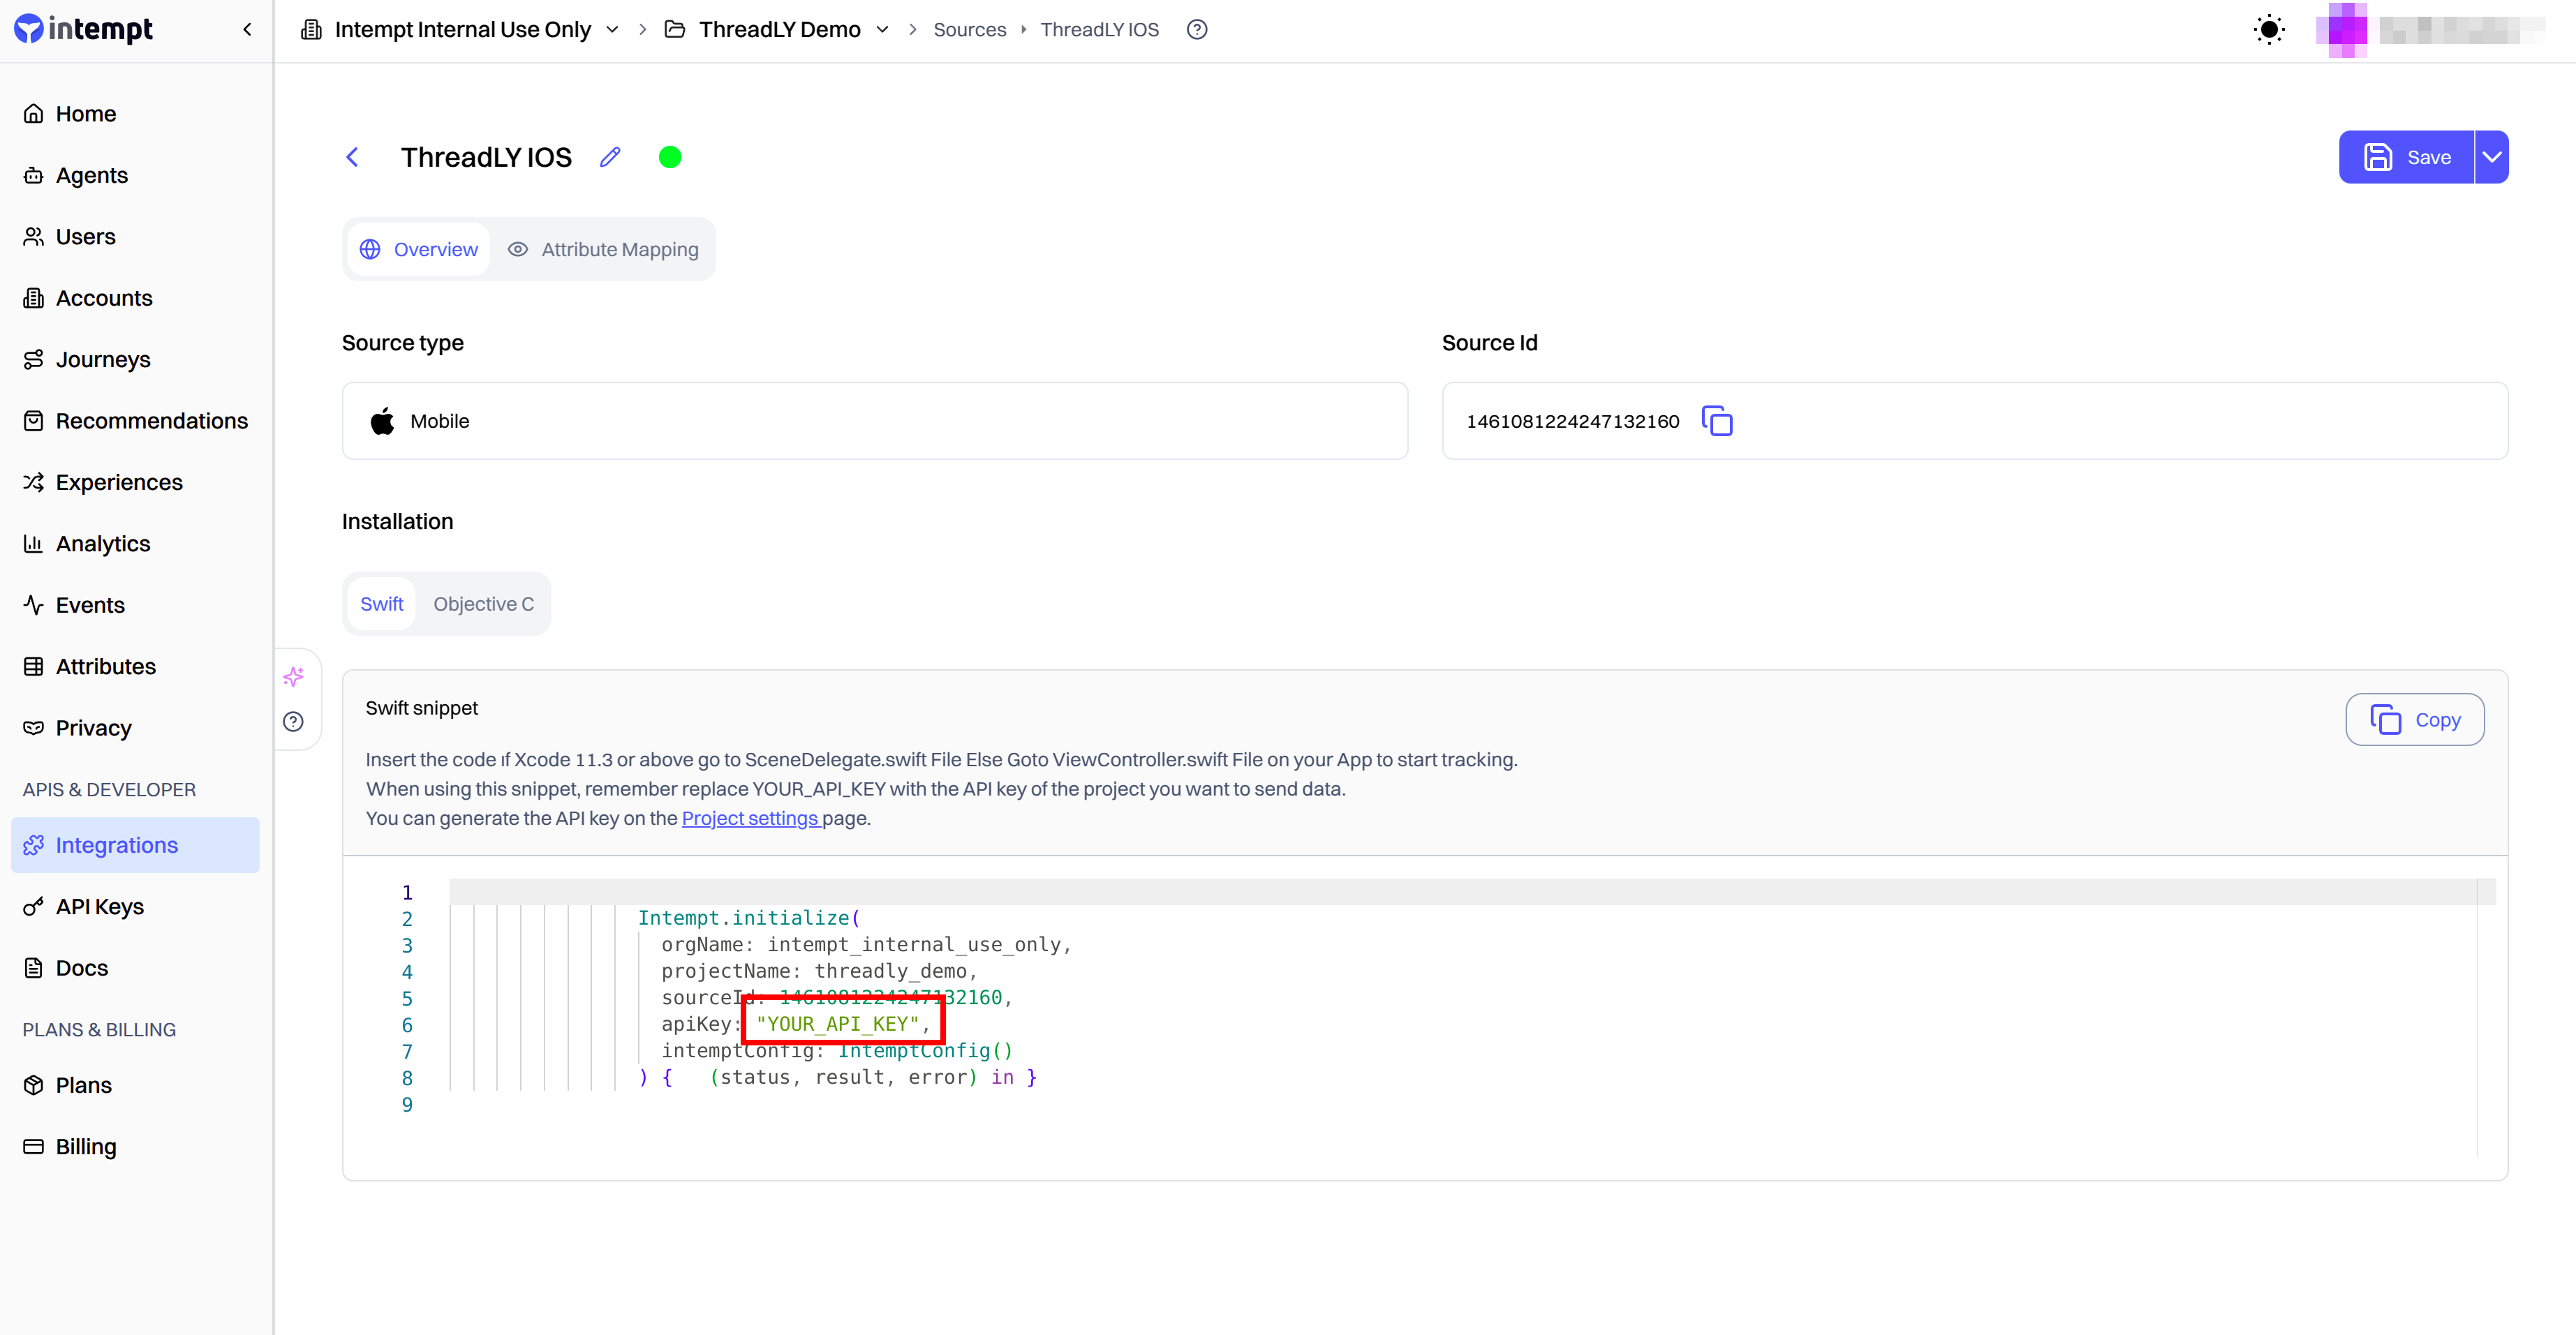
Task: Edit the source name with the pencil icon
Action: pos(610,157)
